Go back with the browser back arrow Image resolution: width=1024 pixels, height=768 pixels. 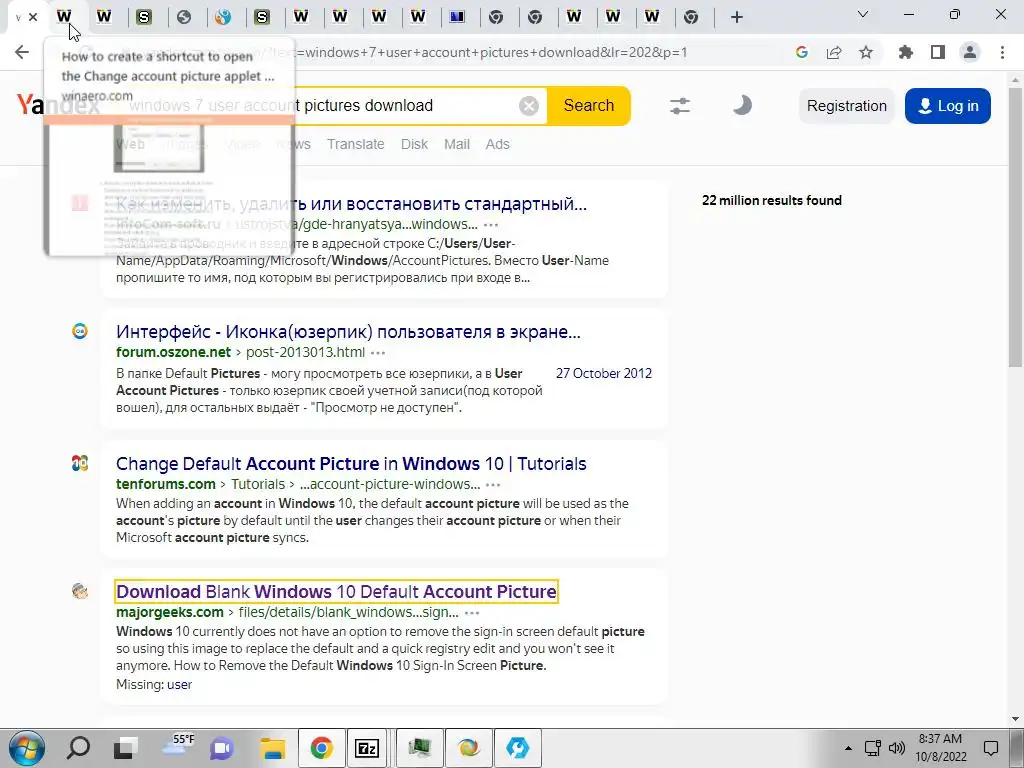point(22,52)
